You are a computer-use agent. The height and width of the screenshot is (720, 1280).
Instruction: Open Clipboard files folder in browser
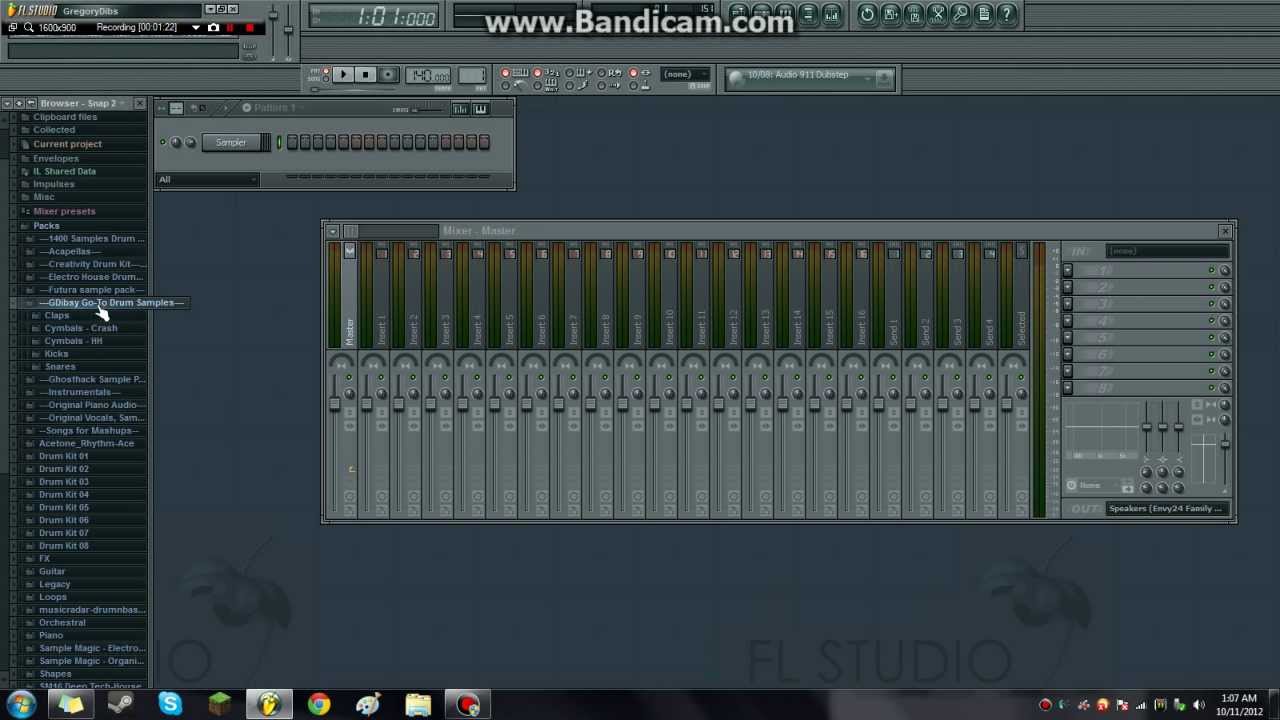[65, 117]
